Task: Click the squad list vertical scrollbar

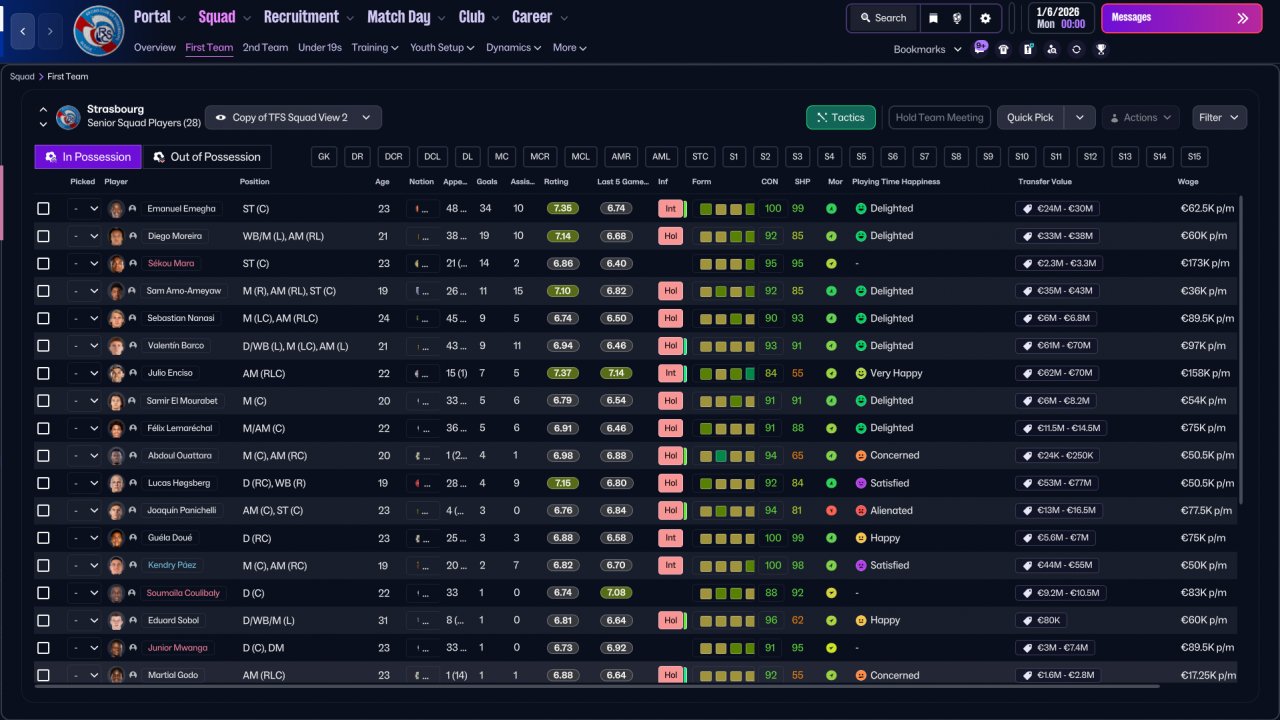Action: [1242, 350]
